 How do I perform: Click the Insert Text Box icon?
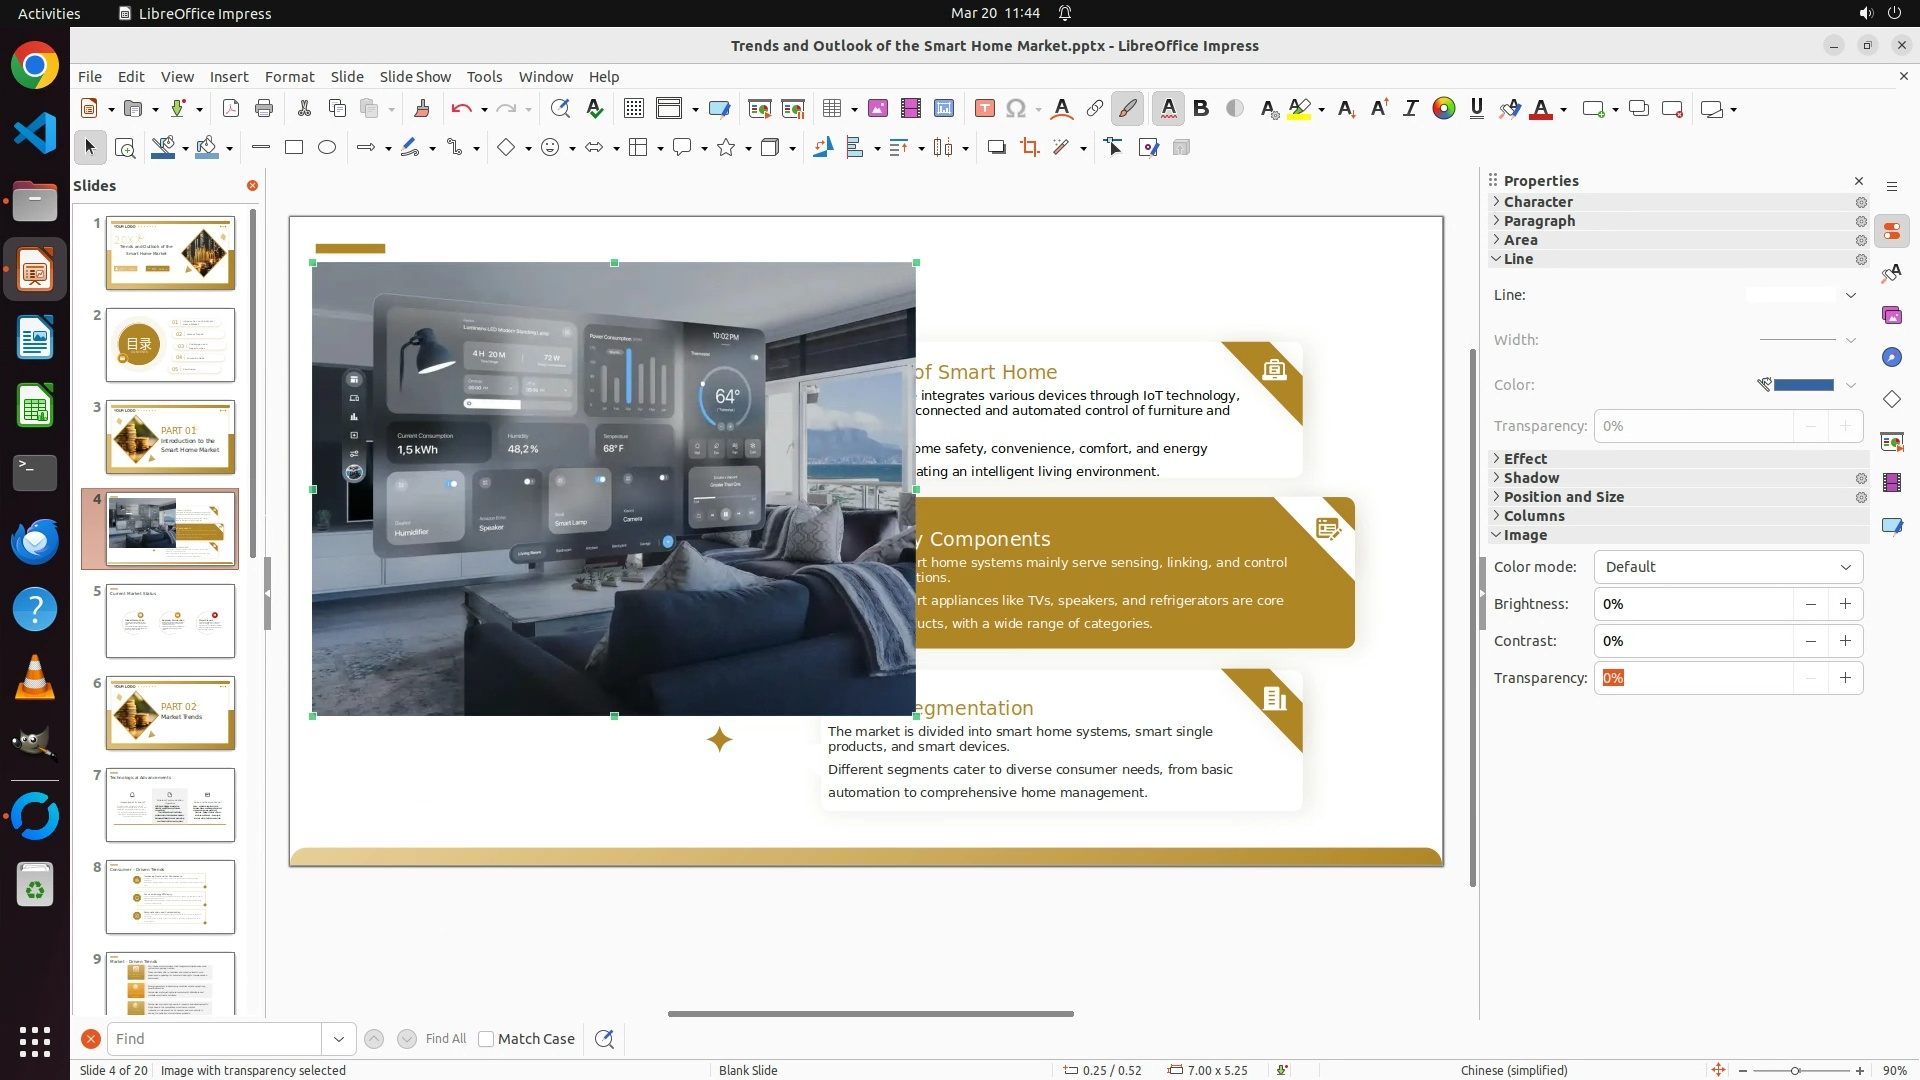pyautogui.click(x=984, y=109)
